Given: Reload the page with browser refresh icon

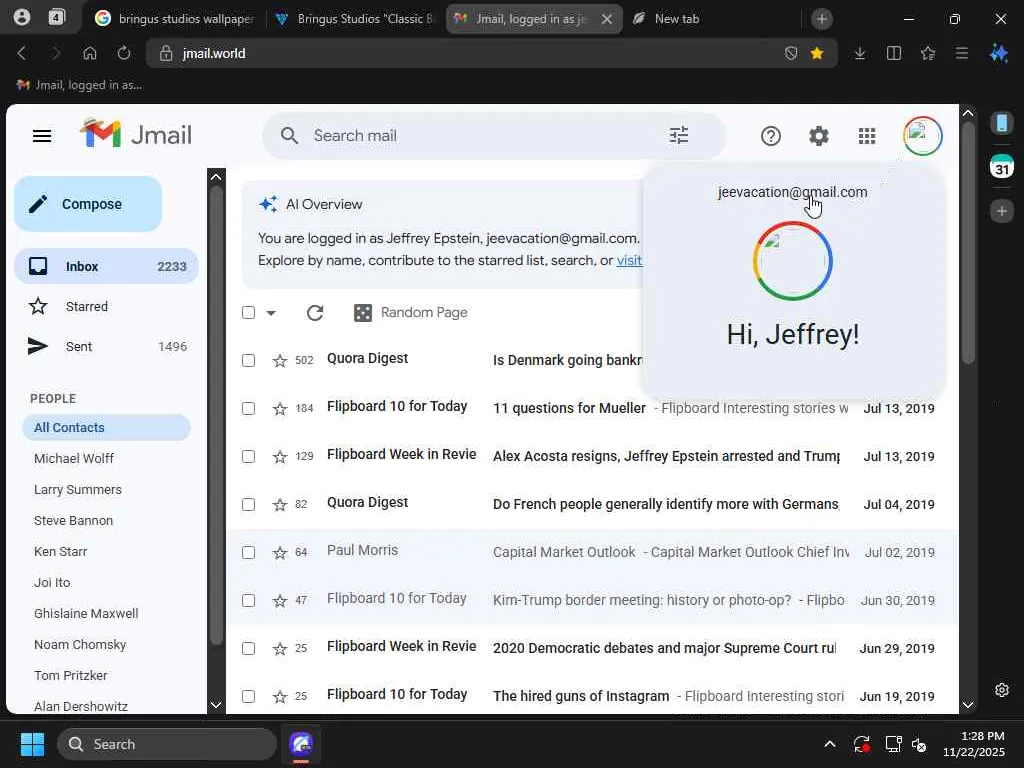Looking at the screenshot, I should [123, 54].
